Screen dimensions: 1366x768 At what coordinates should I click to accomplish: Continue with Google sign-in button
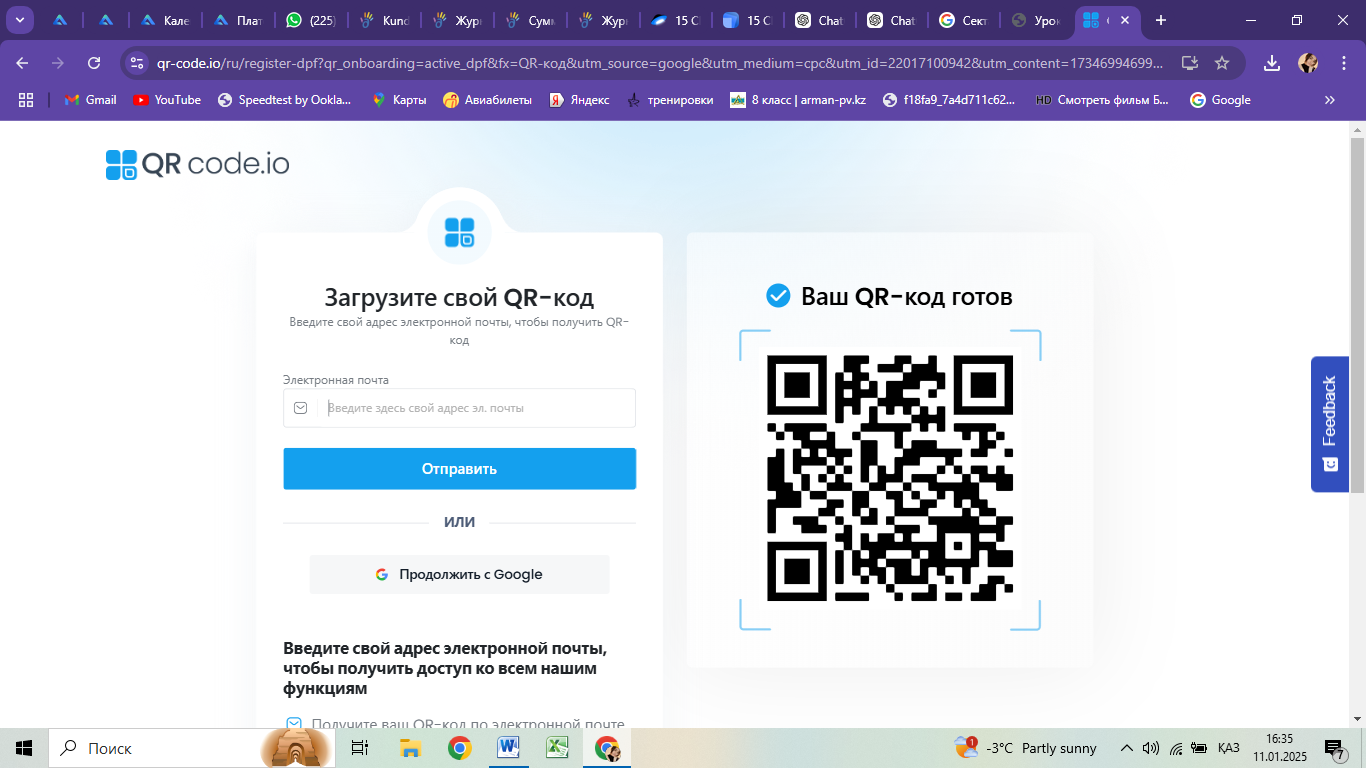[x=459, y=575]
